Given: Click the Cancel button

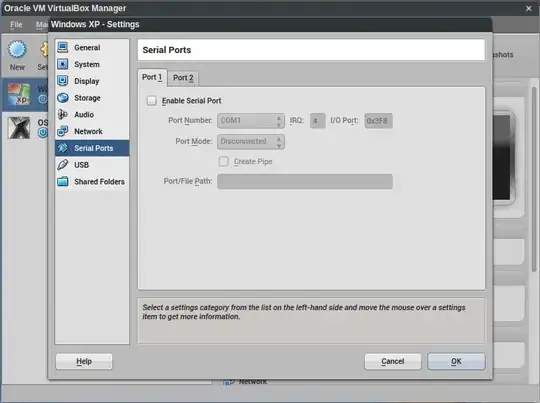Looking at the screenshot, I should 393,361.
